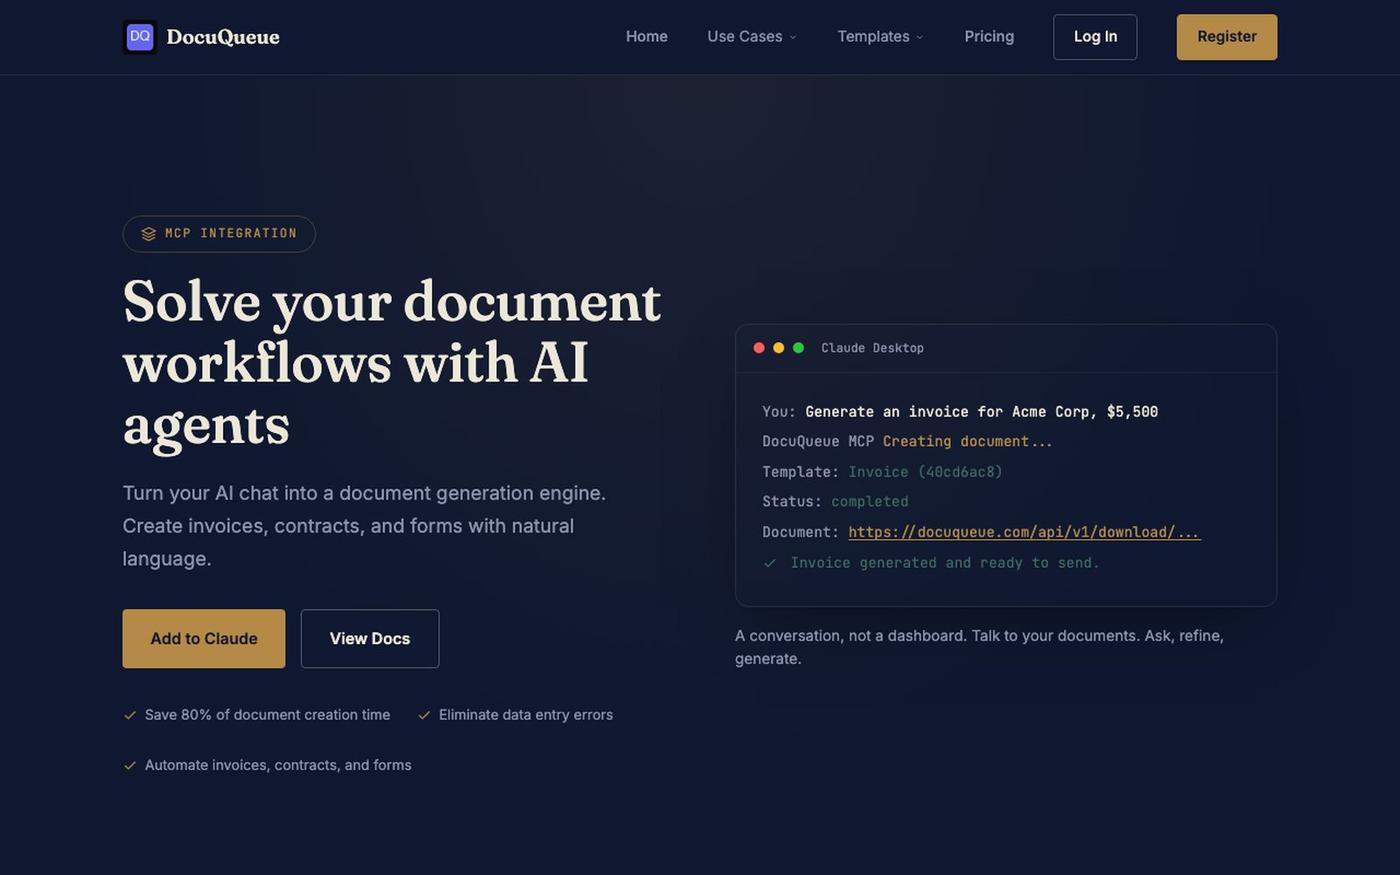Expand the Templates dropdown chevron
The image size is (1400, 875).
click(920, 37)
